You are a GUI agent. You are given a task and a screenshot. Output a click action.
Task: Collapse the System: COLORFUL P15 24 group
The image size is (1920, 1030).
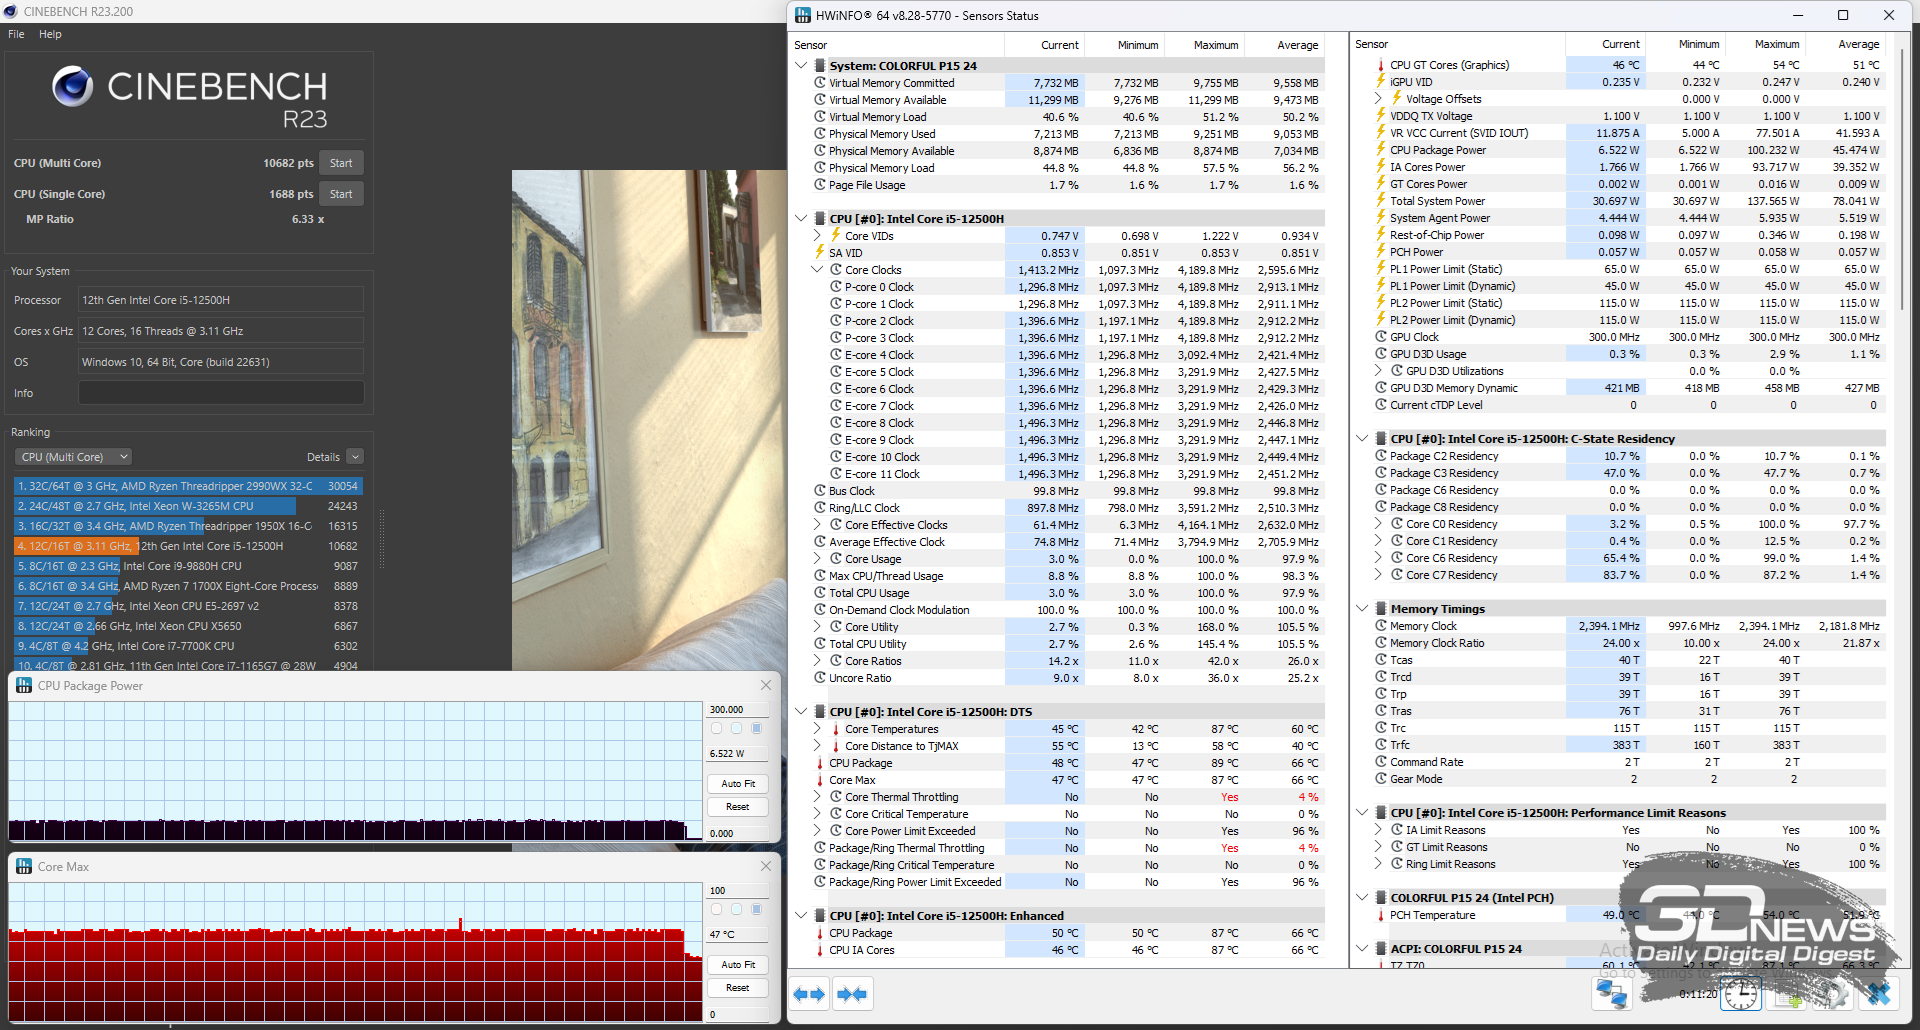click(801, 66)
